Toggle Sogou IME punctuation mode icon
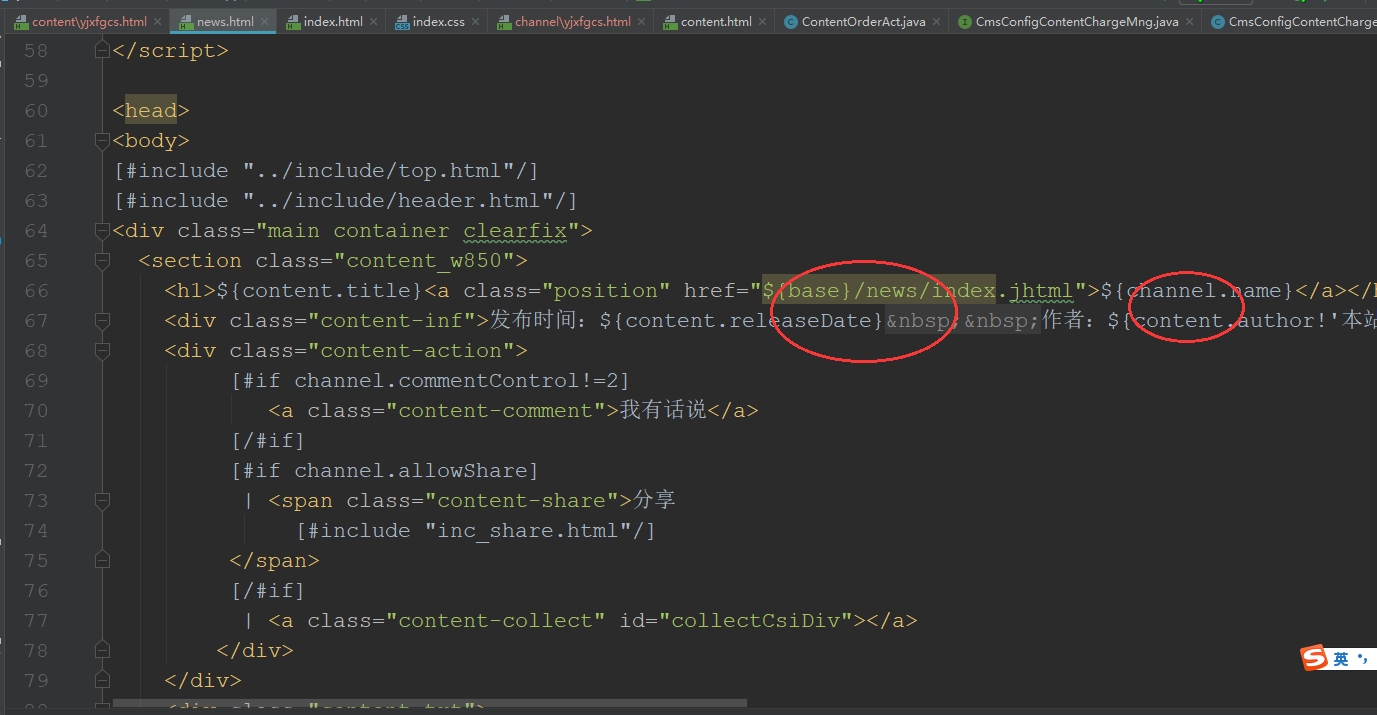The width and height of the screenshot is (1377, 715). click(x=1362, y=658)
